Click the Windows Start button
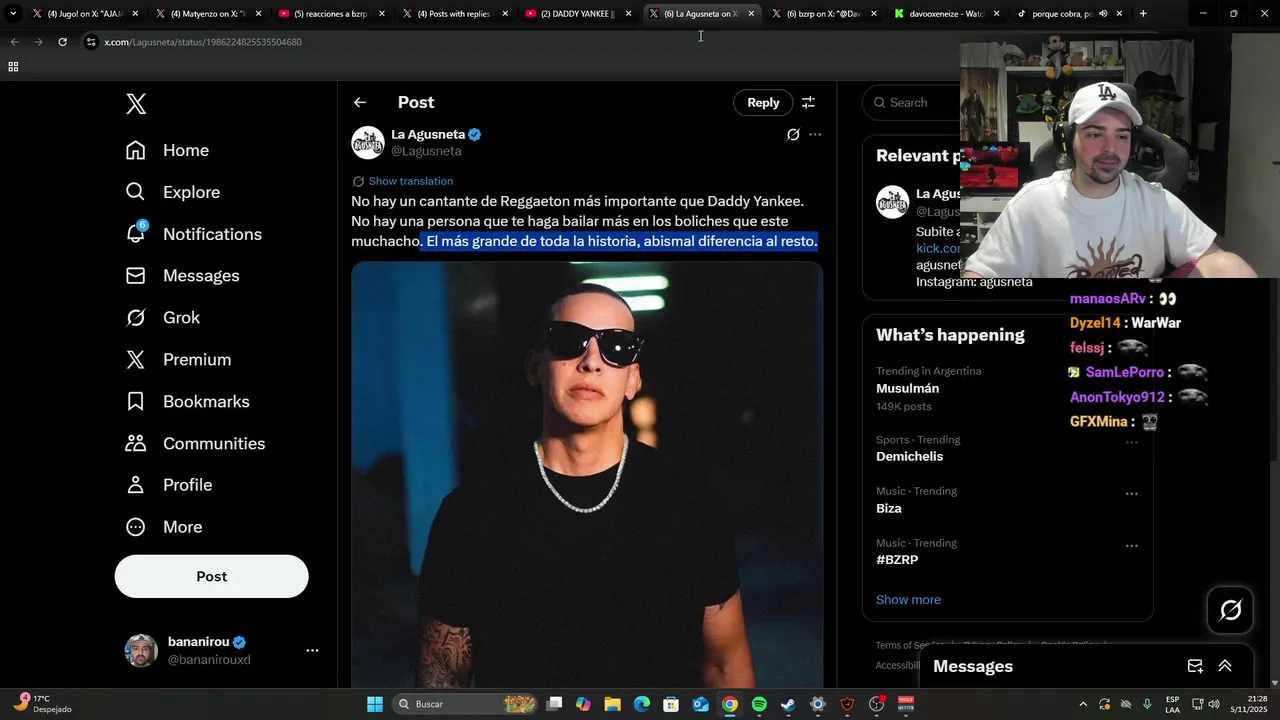Viewport: 1280px width, 720px height. (x=375, y=704)
